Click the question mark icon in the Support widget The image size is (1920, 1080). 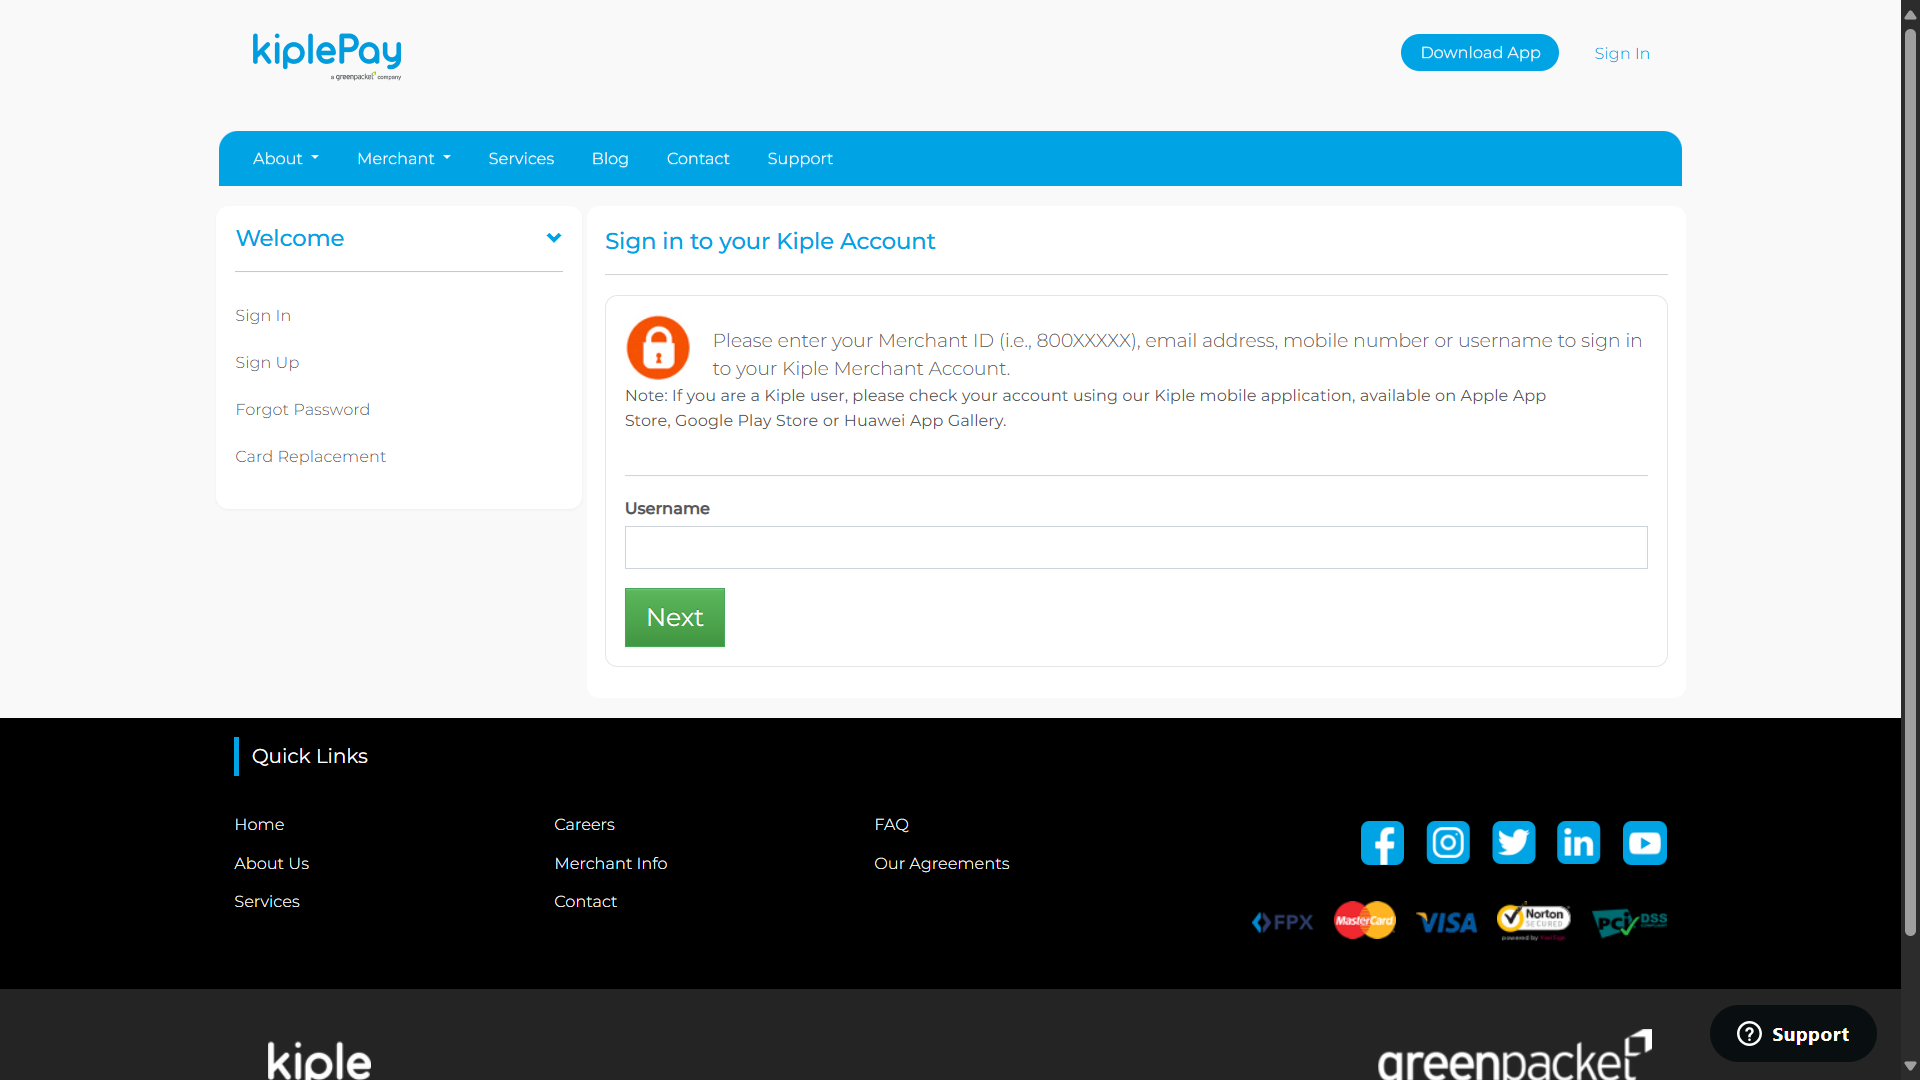(x=1749, y=1034)
